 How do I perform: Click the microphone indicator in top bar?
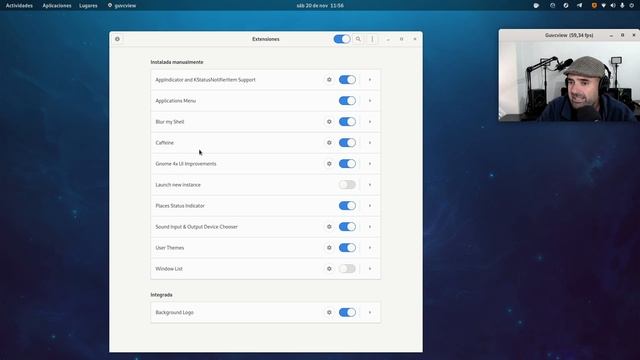coord(622,6)
